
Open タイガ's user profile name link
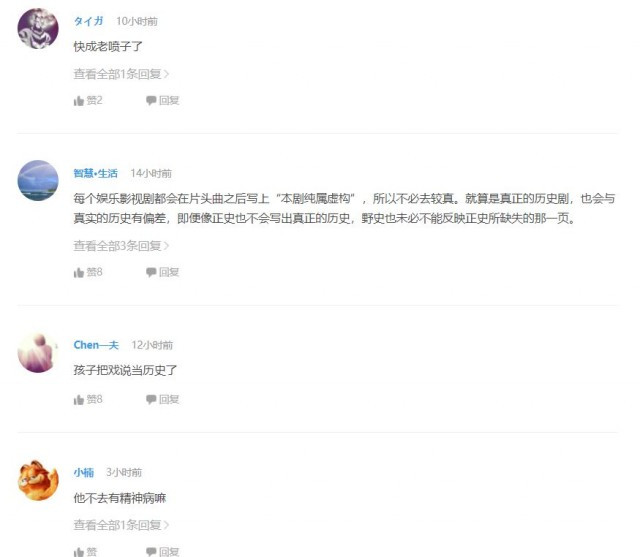click(88, 21)
